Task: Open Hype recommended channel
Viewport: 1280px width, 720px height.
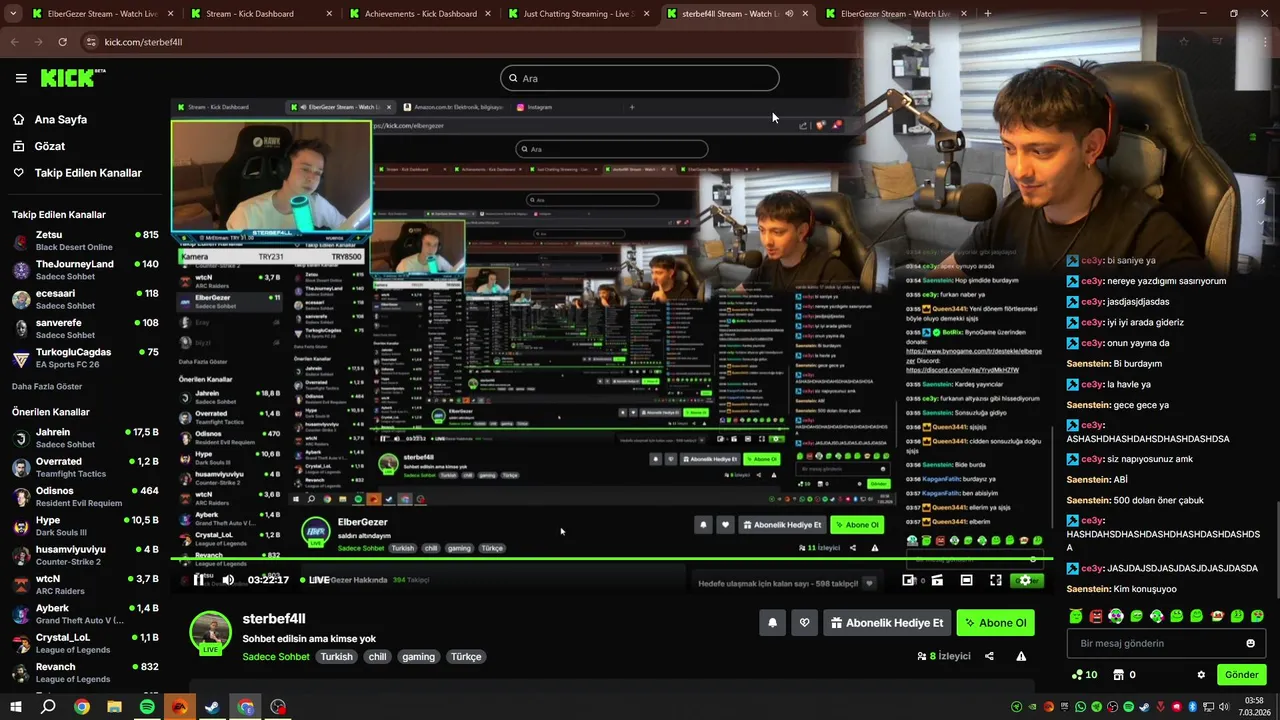Action: pyautogui.click(x=85, y=526)
